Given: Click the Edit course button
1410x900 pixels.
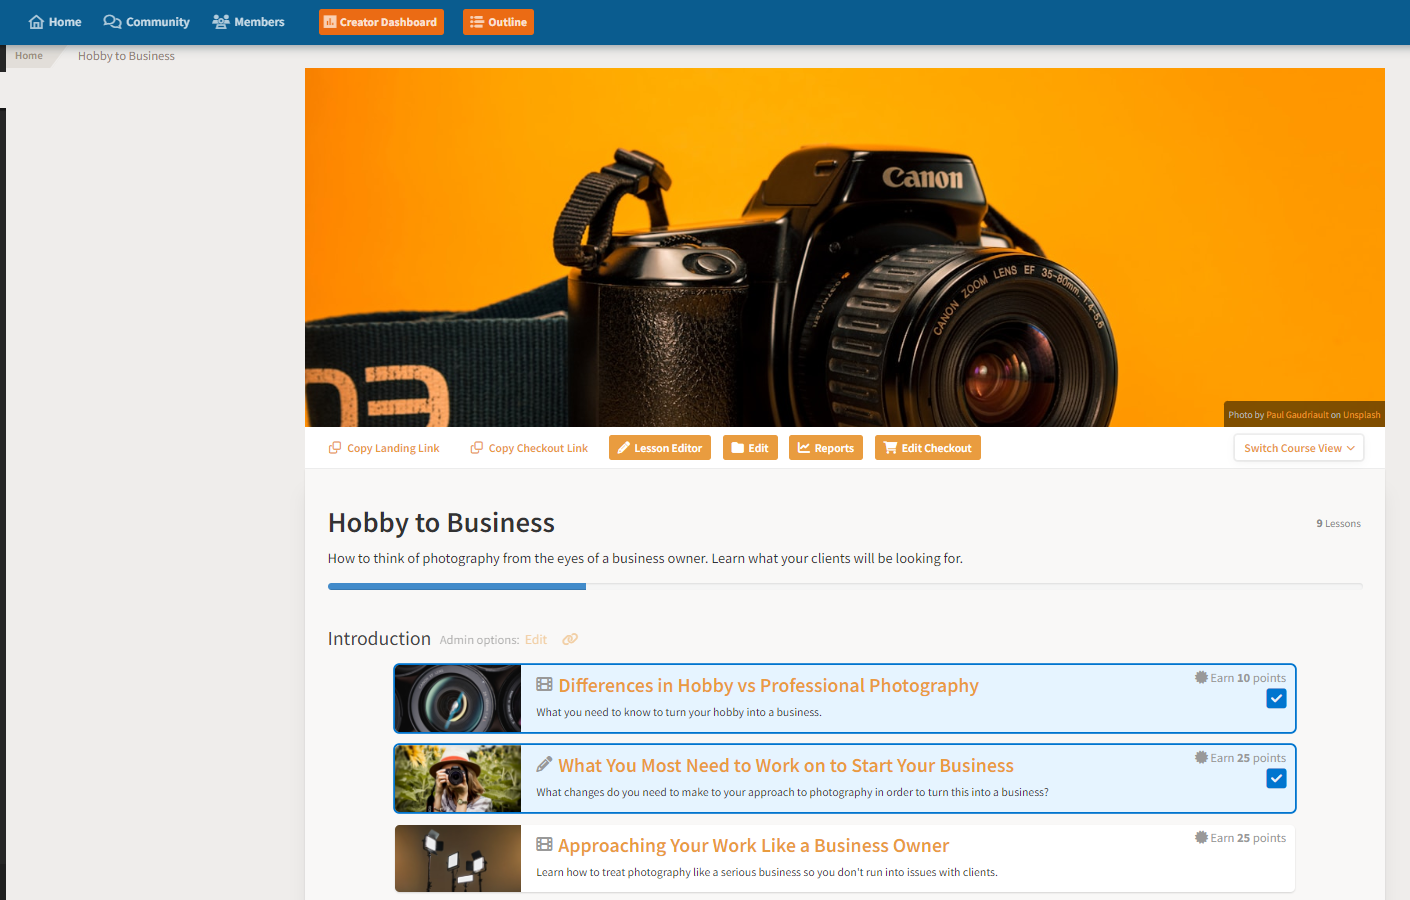Looking at the screenshot, I should [x=750, y=448].
